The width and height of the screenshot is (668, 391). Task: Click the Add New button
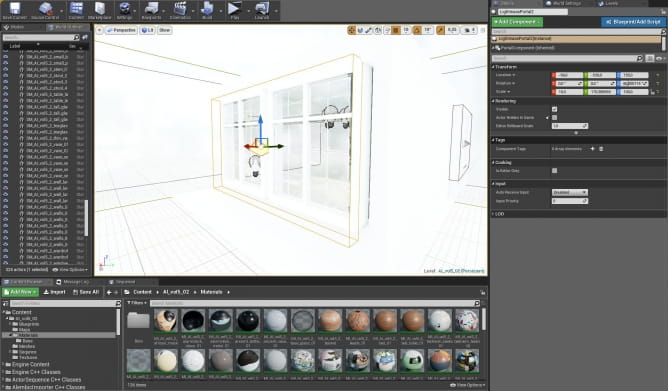click(x=20, y=292)
